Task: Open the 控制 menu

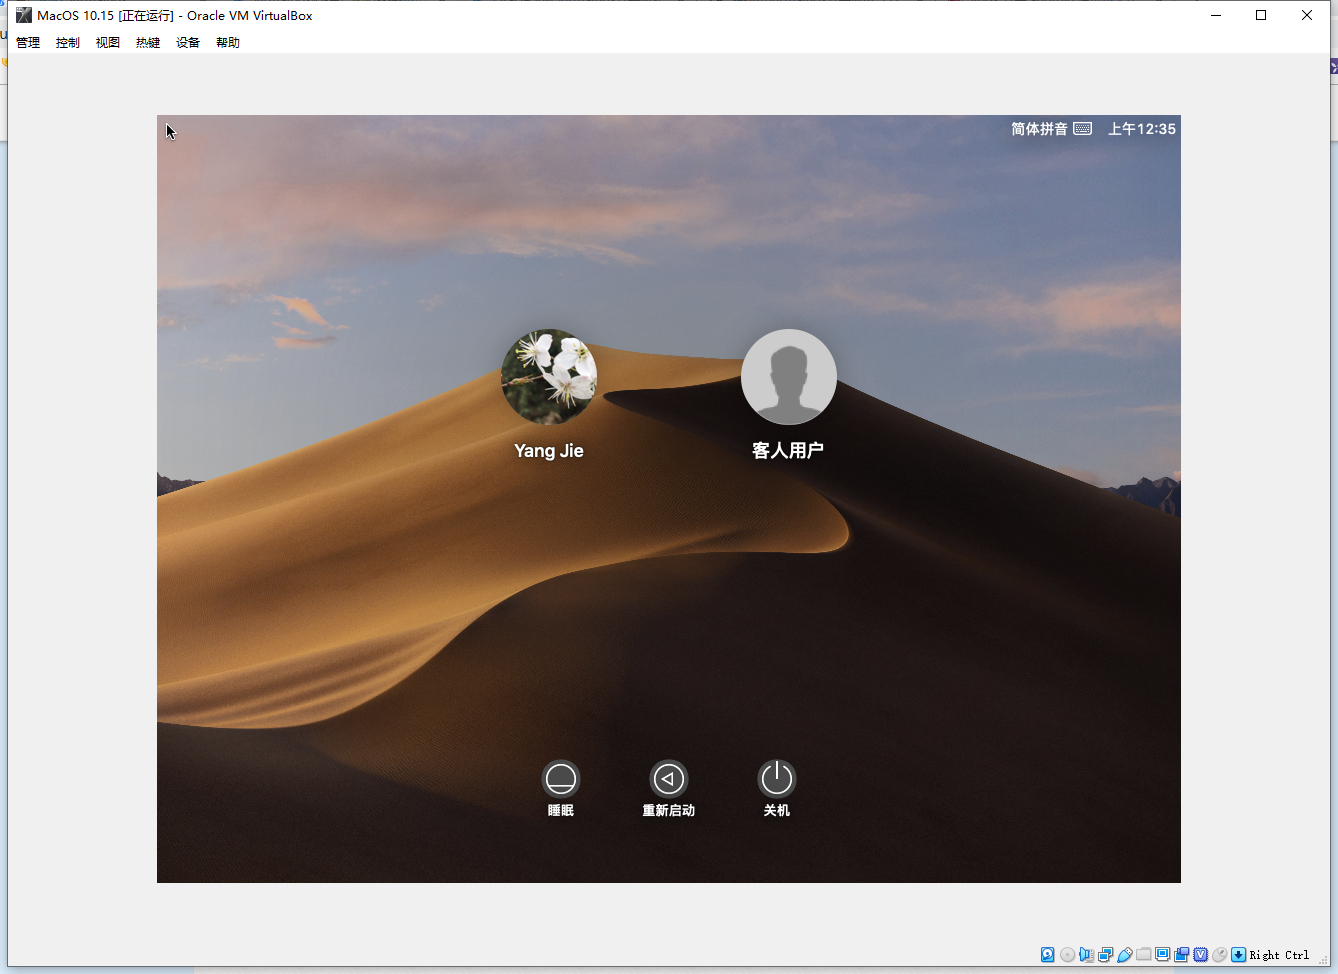Action: (x=68, y=43)
